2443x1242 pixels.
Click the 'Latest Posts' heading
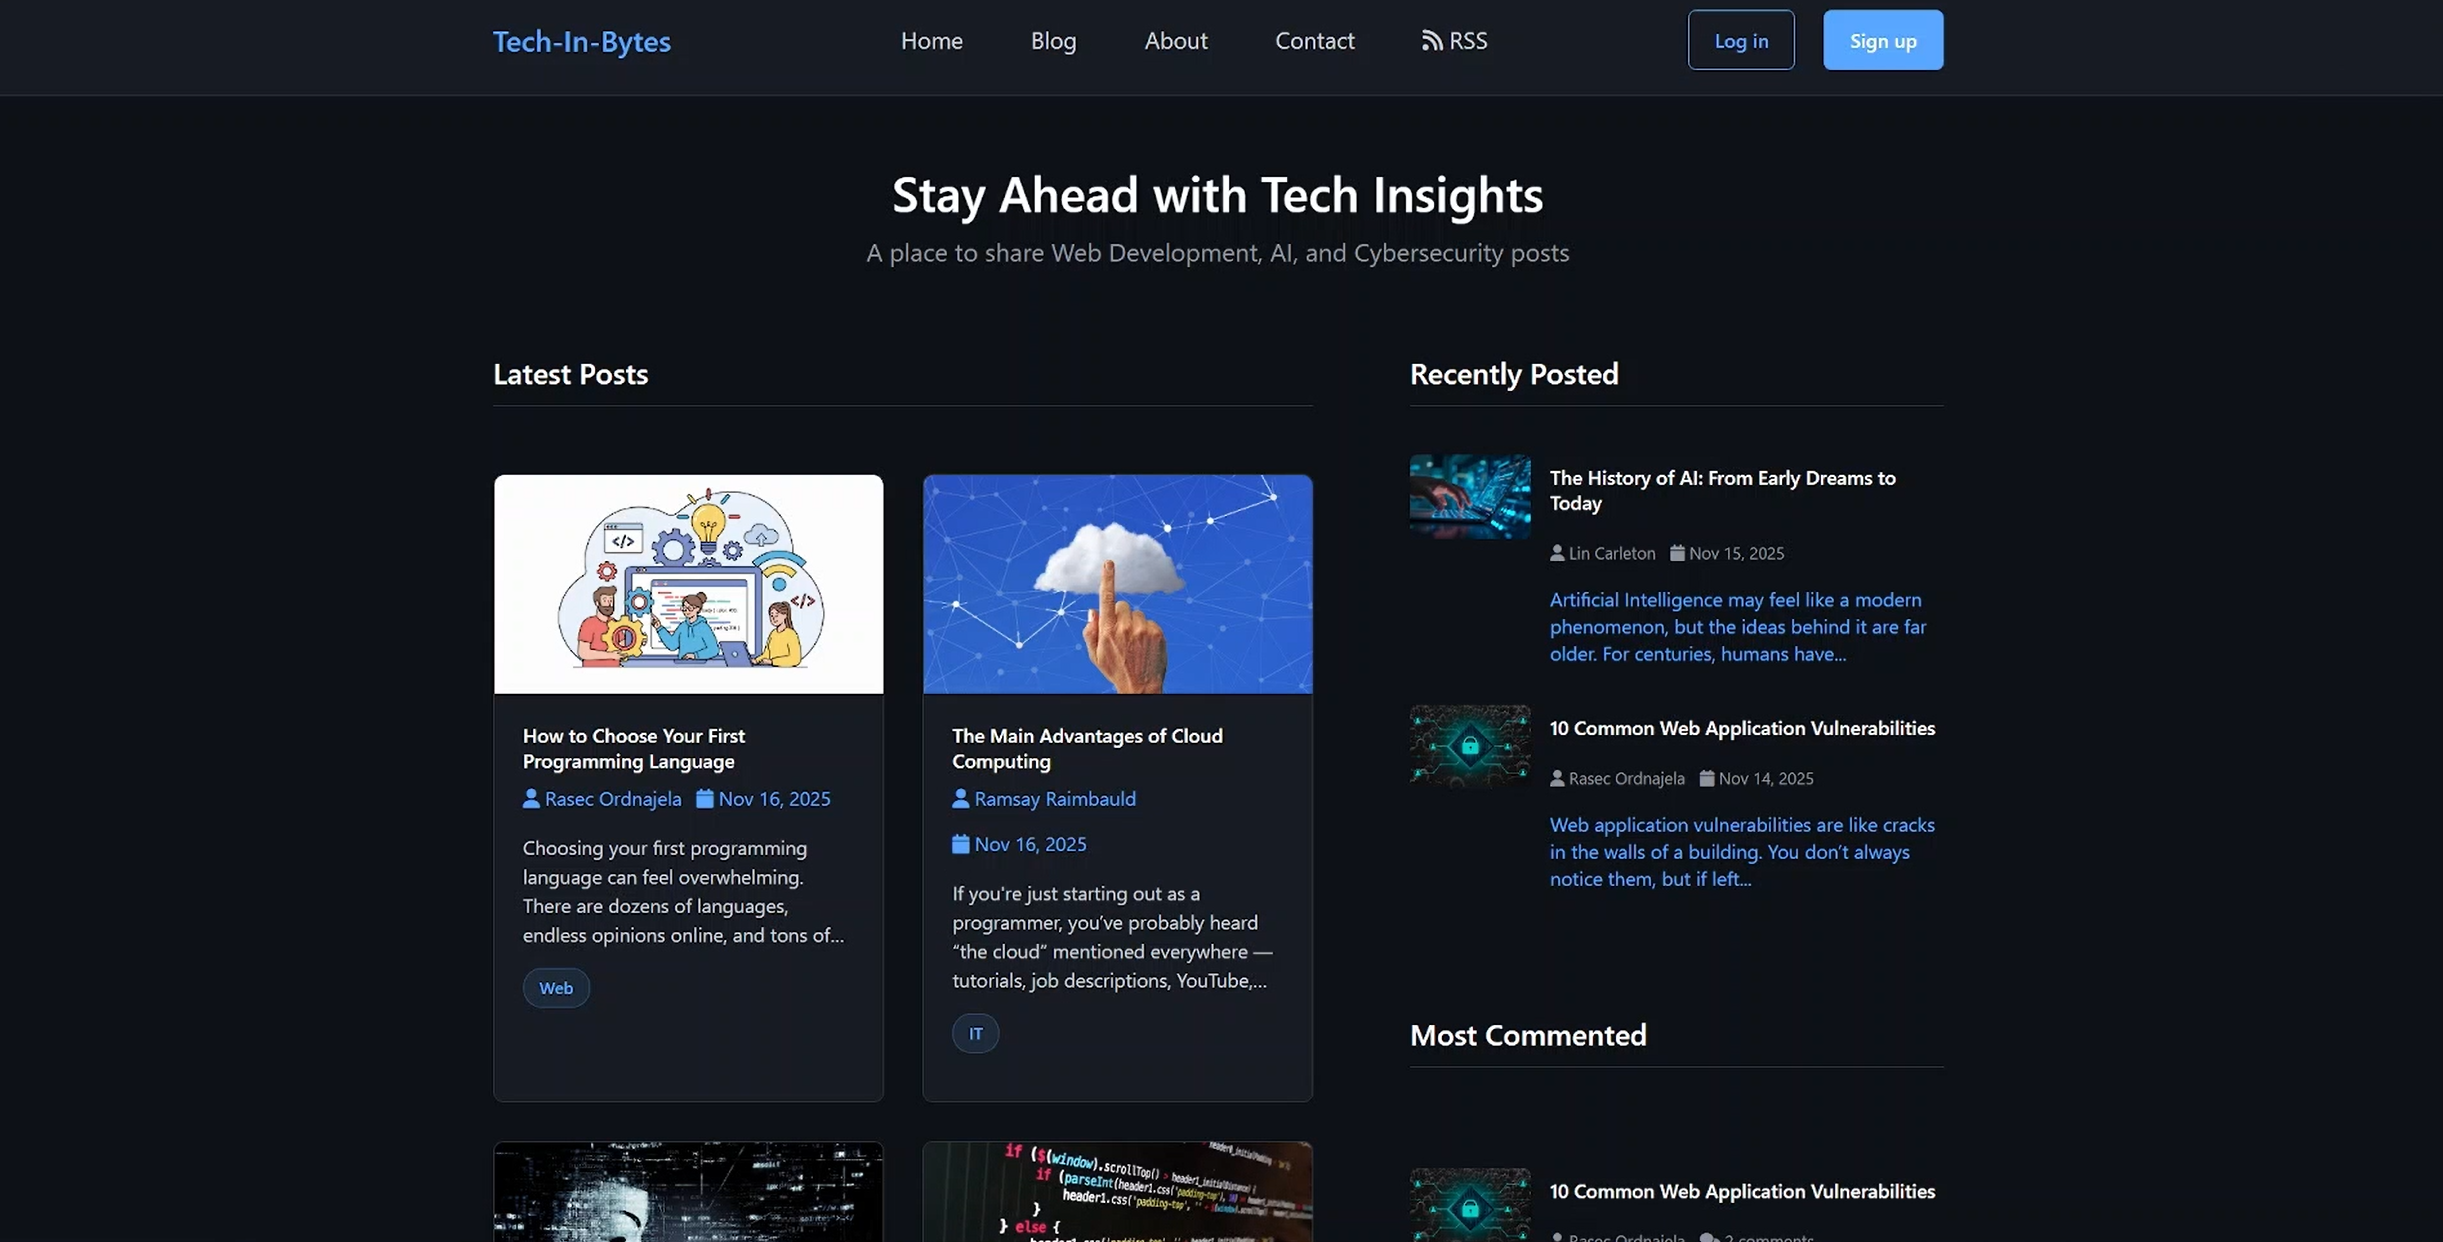(570, 374)
